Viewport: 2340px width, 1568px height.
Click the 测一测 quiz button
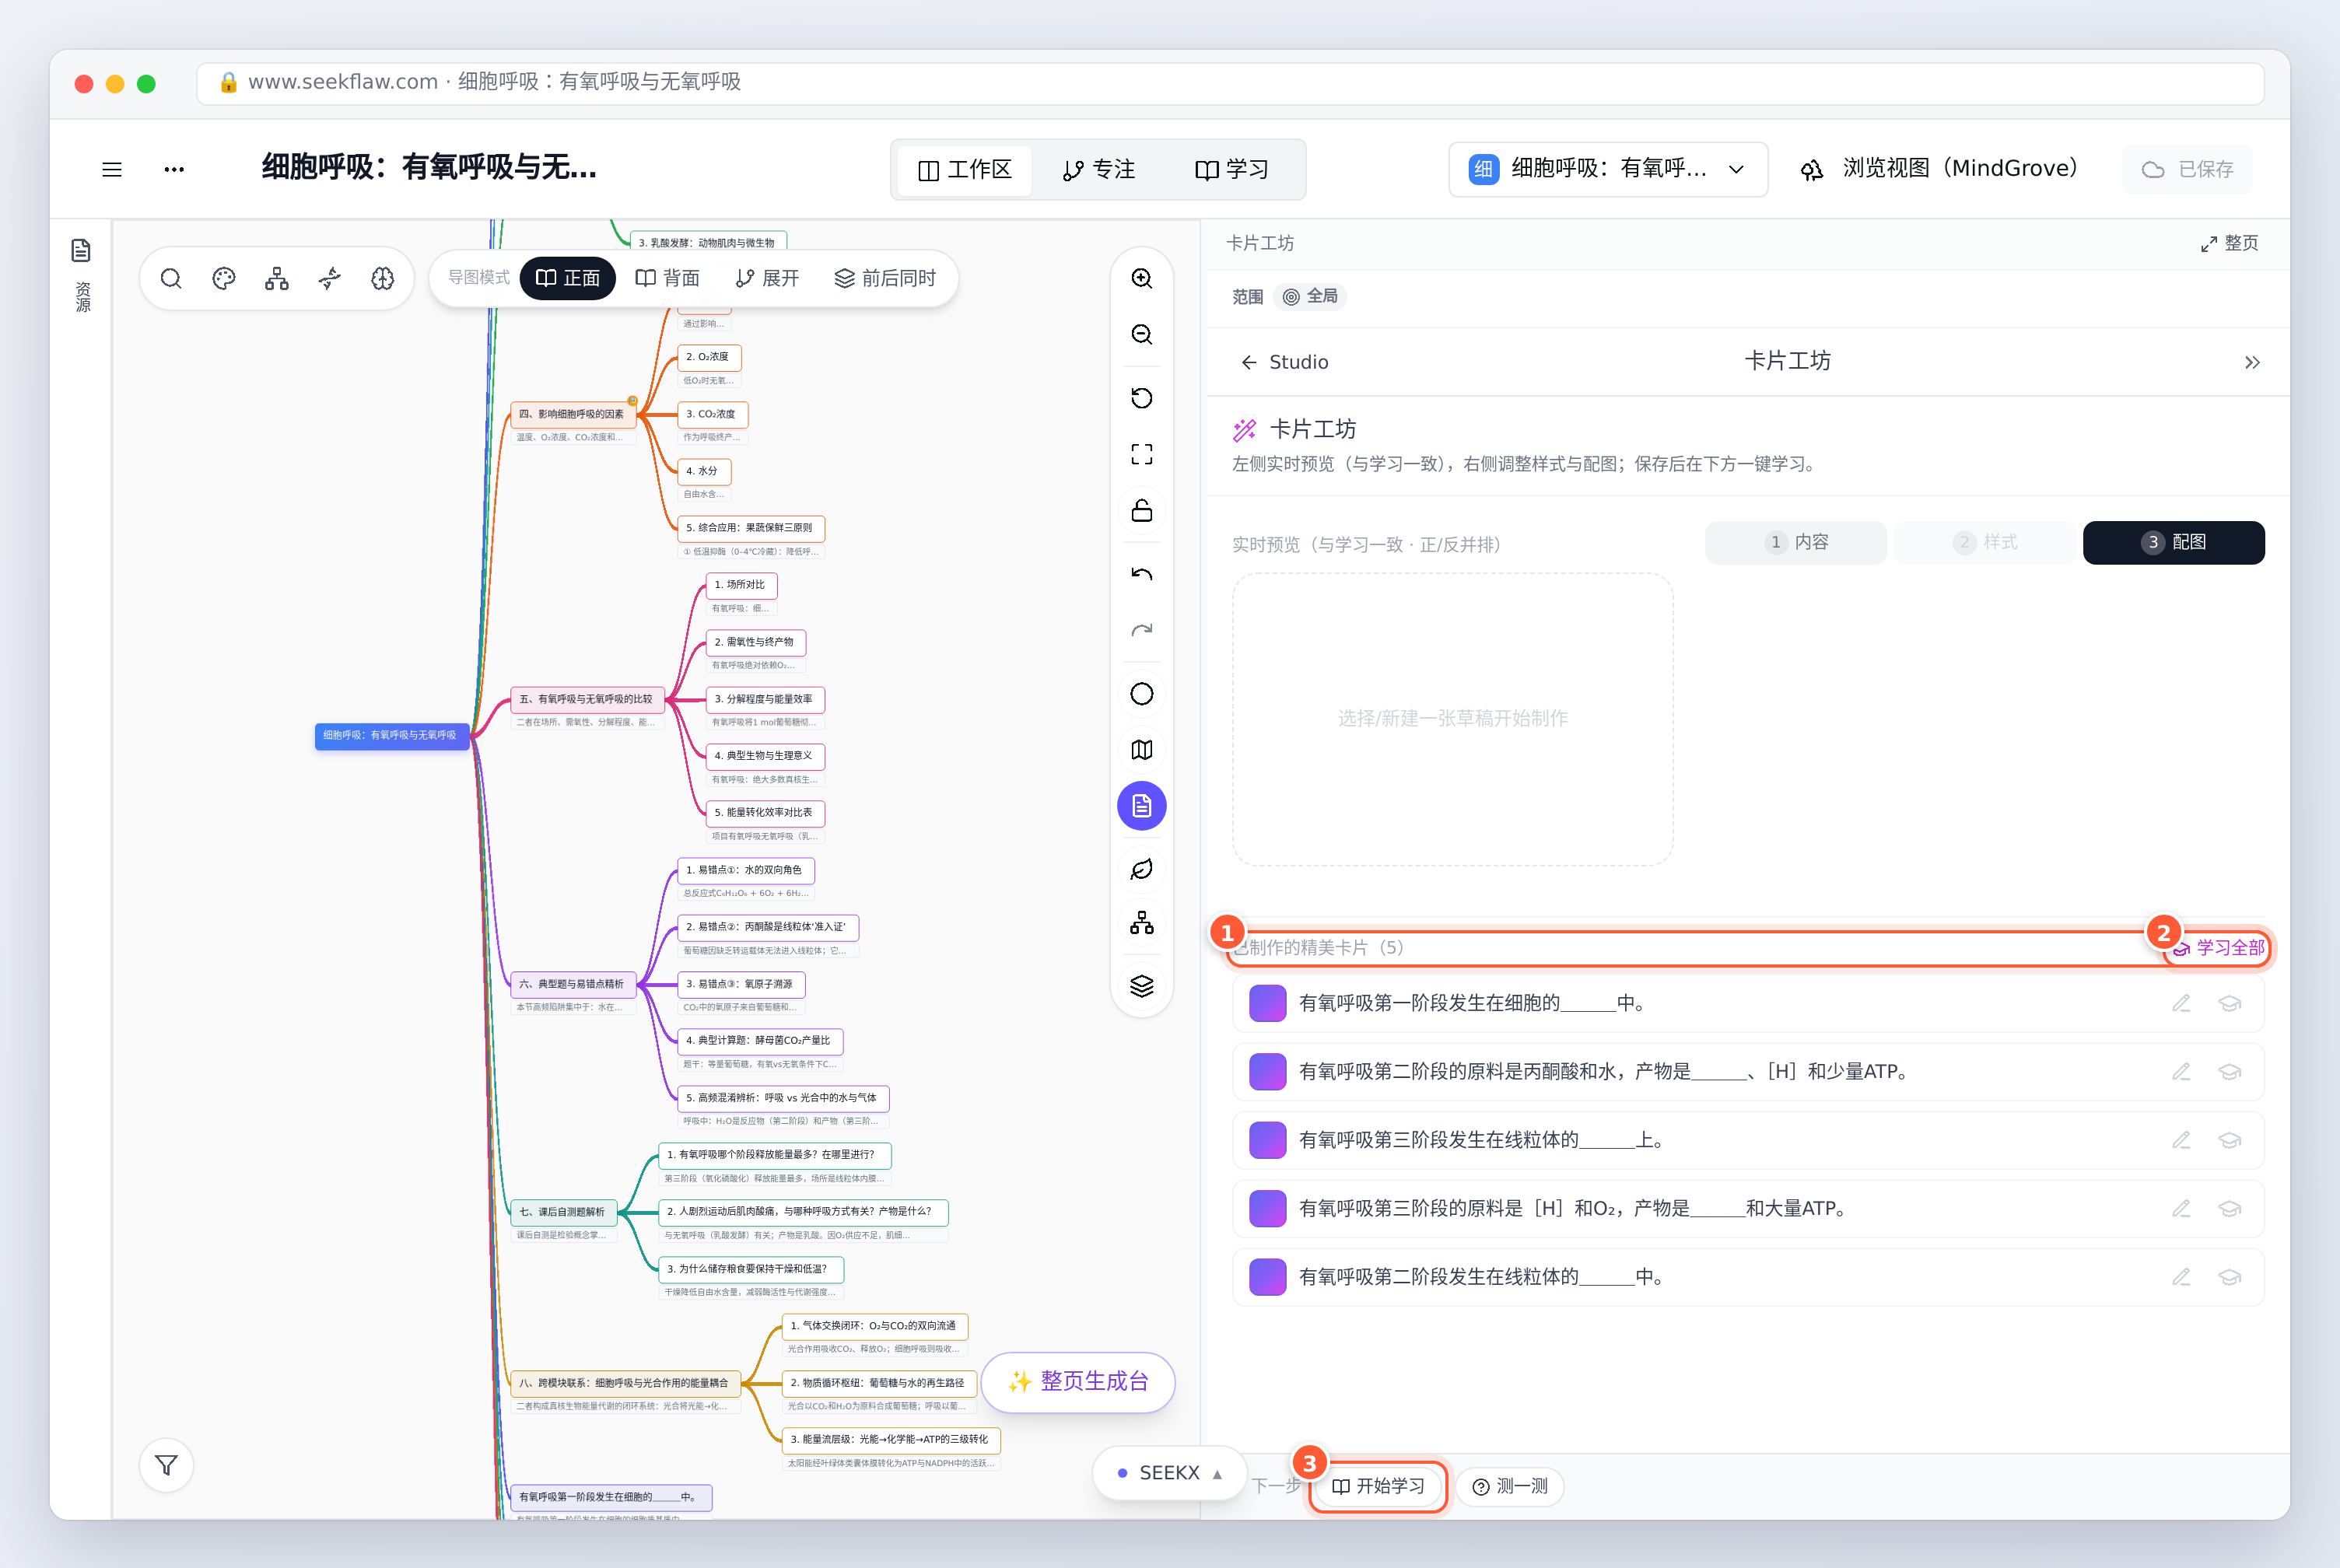click(x=1510, y=1486)
